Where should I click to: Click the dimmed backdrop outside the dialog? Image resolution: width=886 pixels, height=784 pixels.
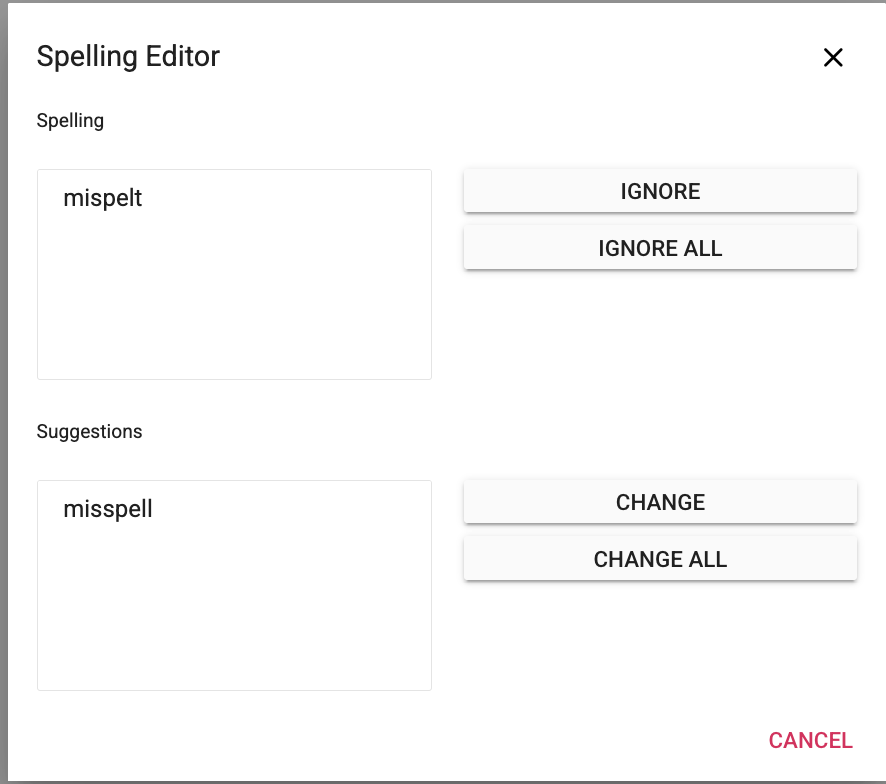[x=3, y=400]
